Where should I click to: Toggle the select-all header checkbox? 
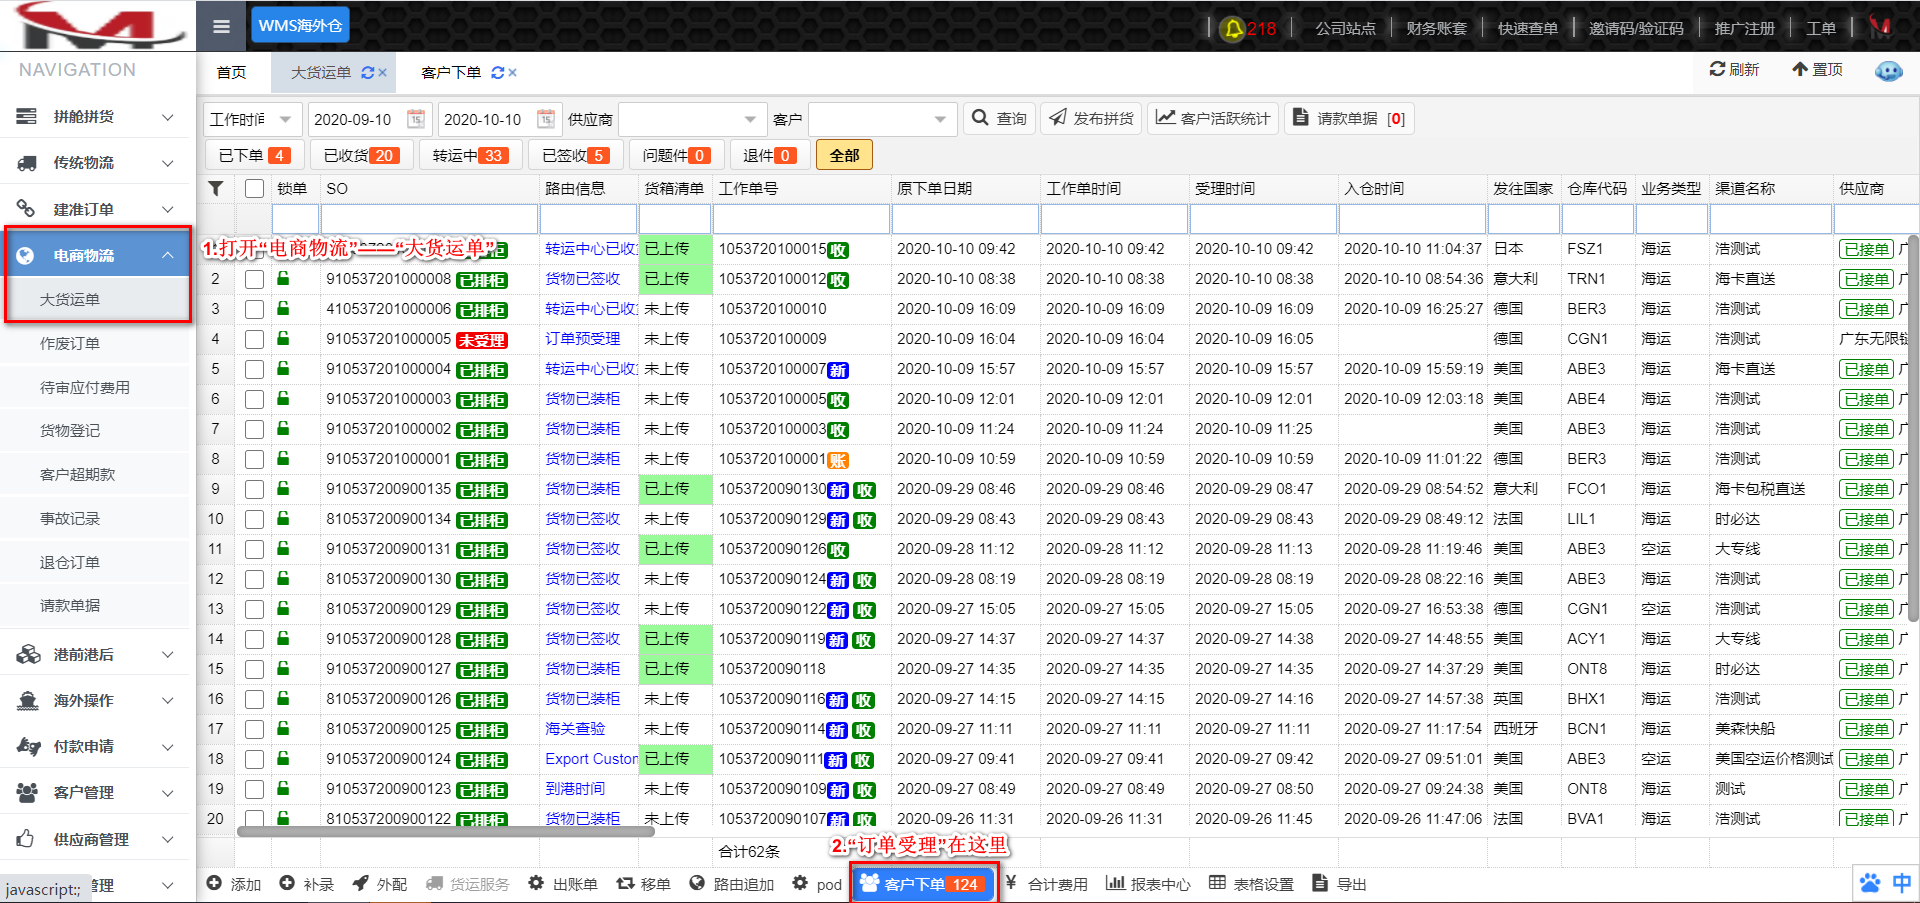click(x=255, y=188)
